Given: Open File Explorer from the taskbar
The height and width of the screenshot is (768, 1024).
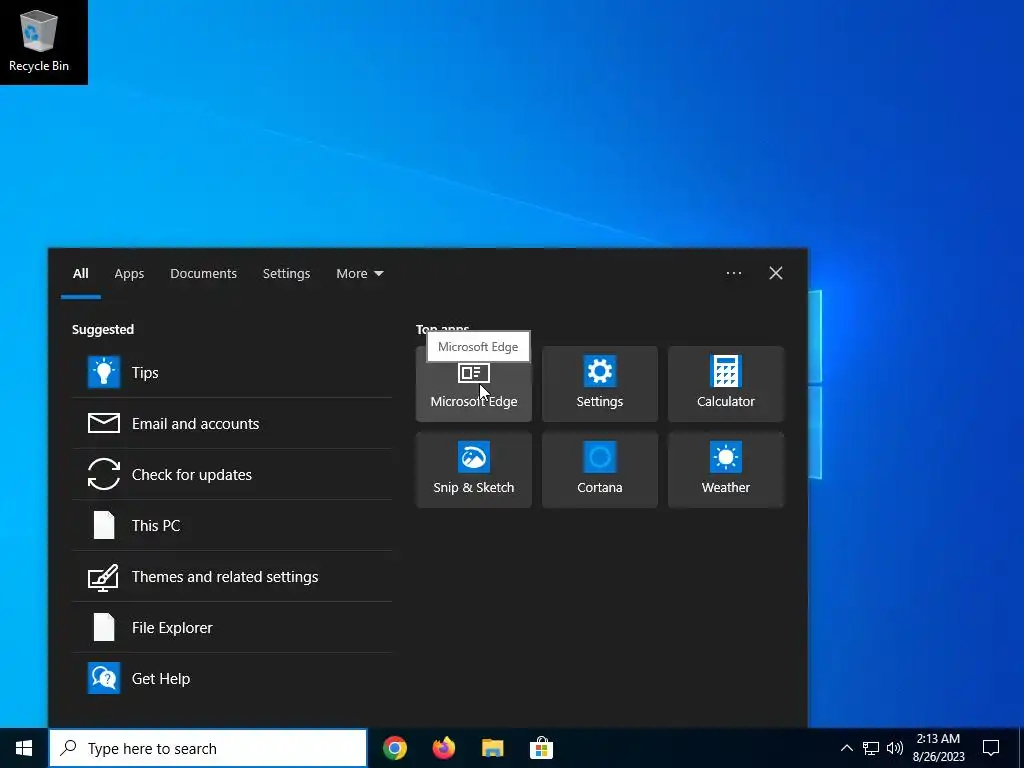Looking at the screenshot, I should 492,748.
